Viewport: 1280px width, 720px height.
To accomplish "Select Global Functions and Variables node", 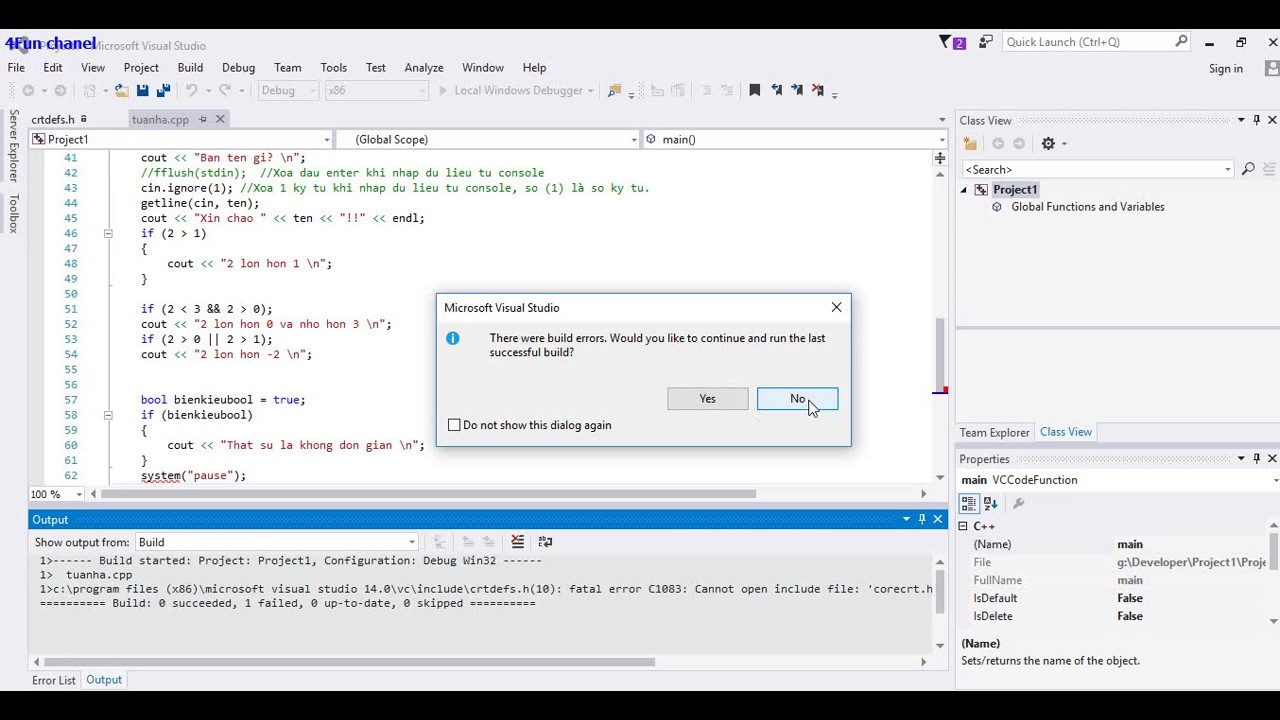I will (1087, 207).
